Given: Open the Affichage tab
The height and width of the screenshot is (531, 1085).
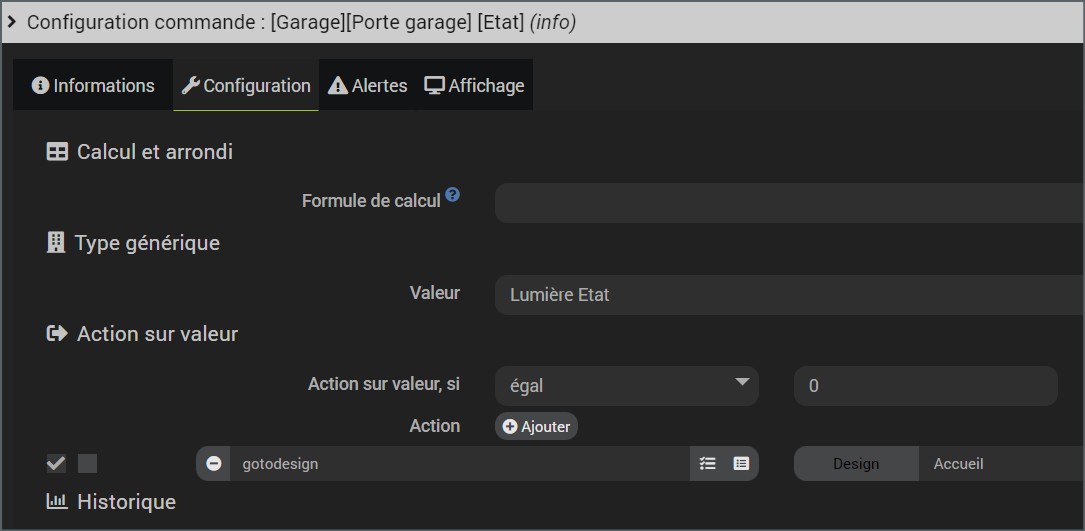Looking at the screenshot, I should click(x=475, y=85).
